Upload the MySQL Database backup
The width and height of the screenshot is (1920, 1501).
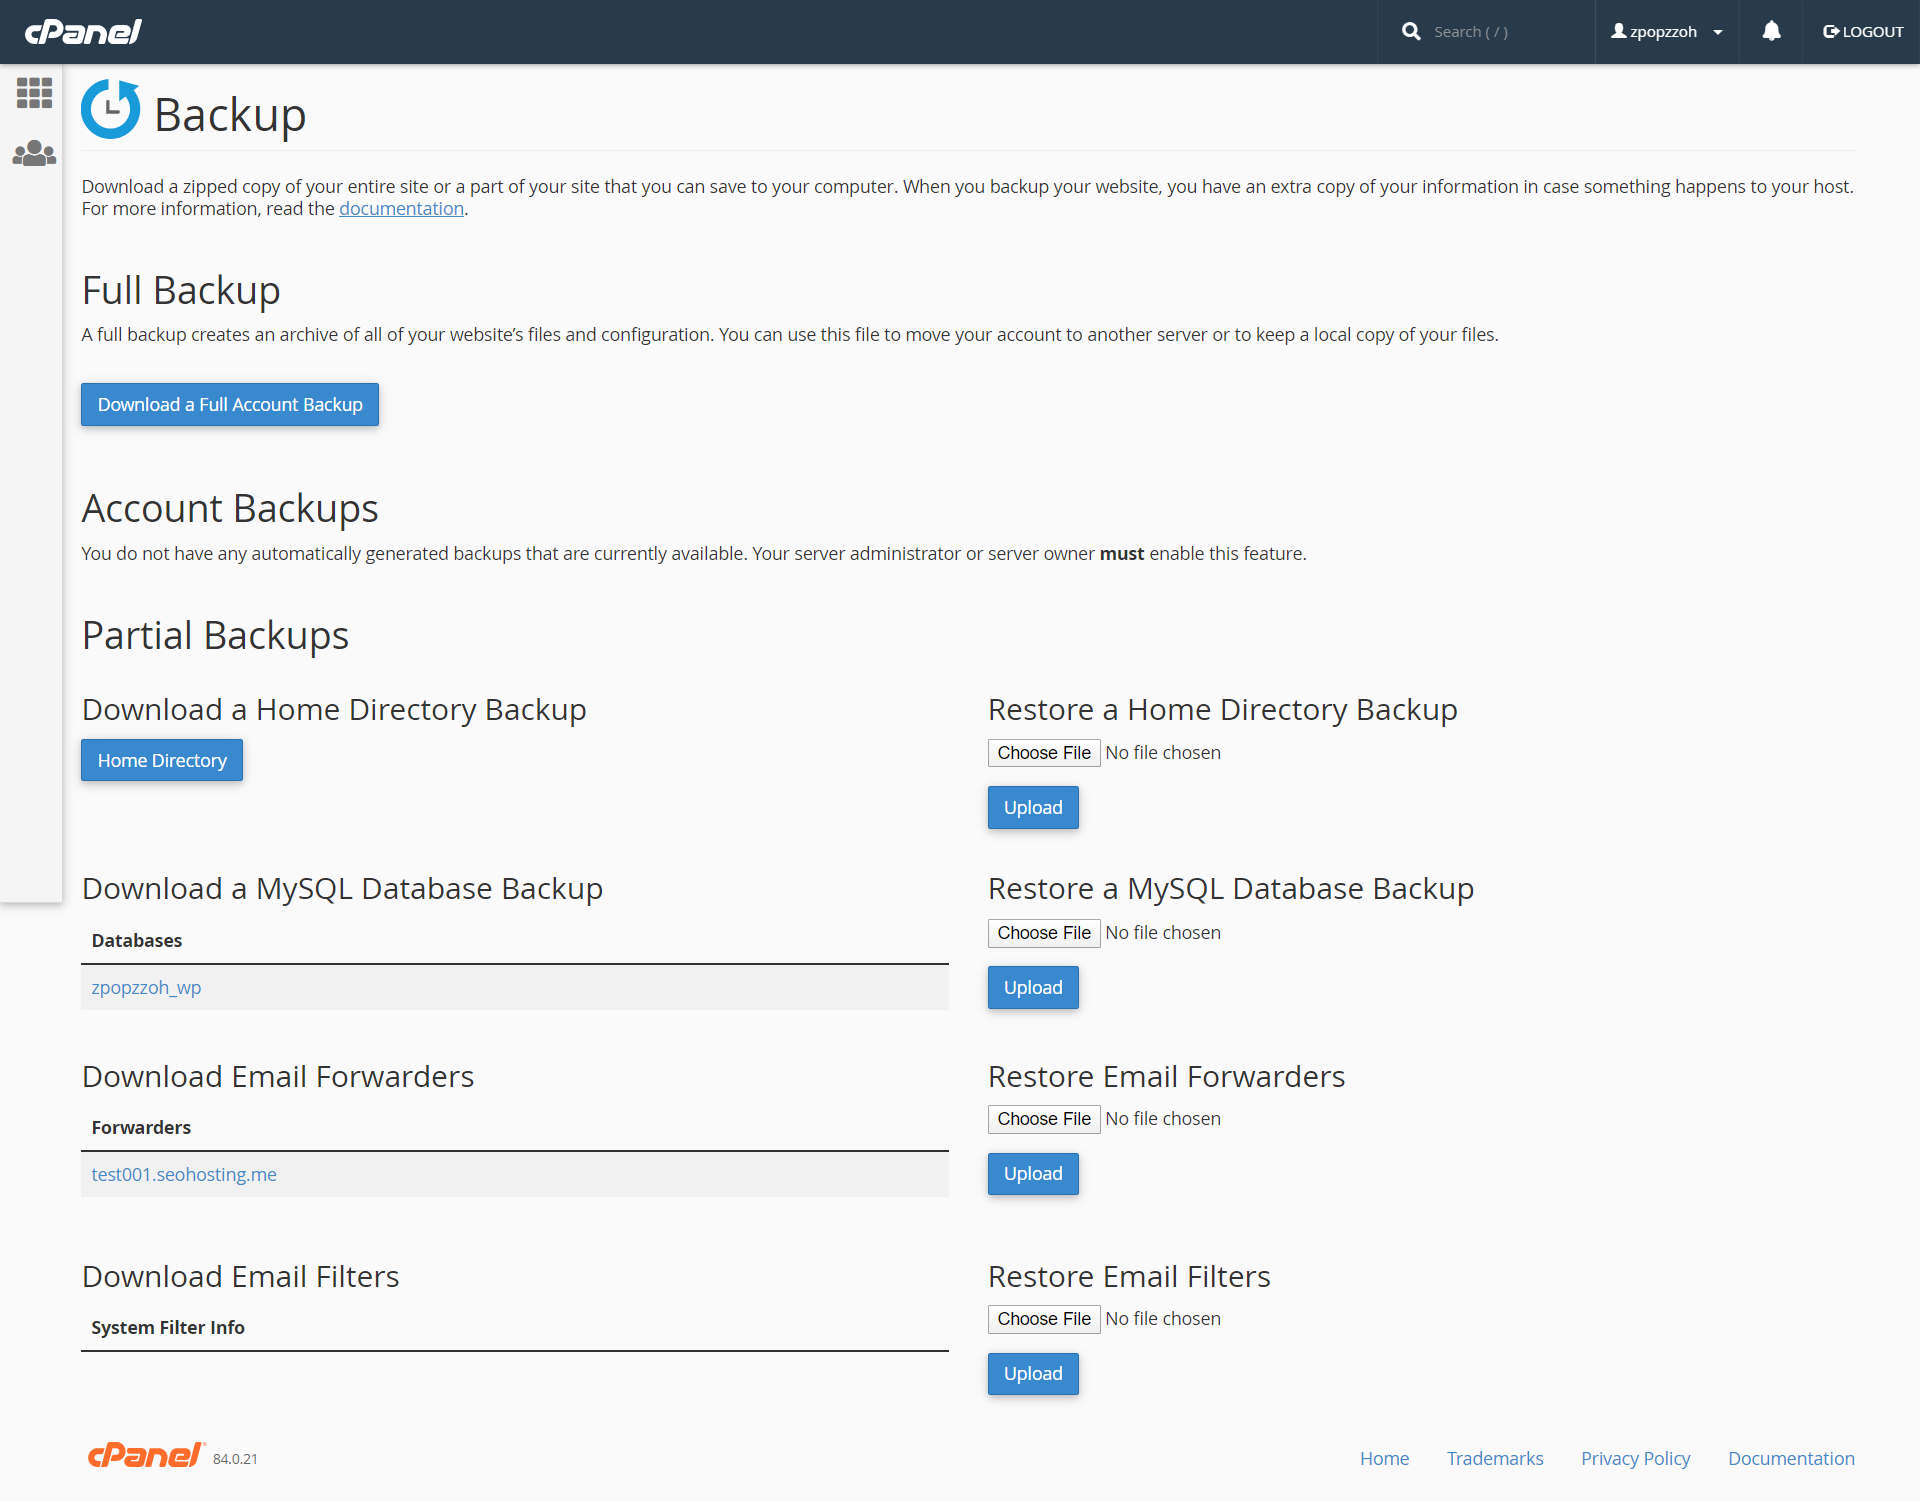[x=1033, y=987]
